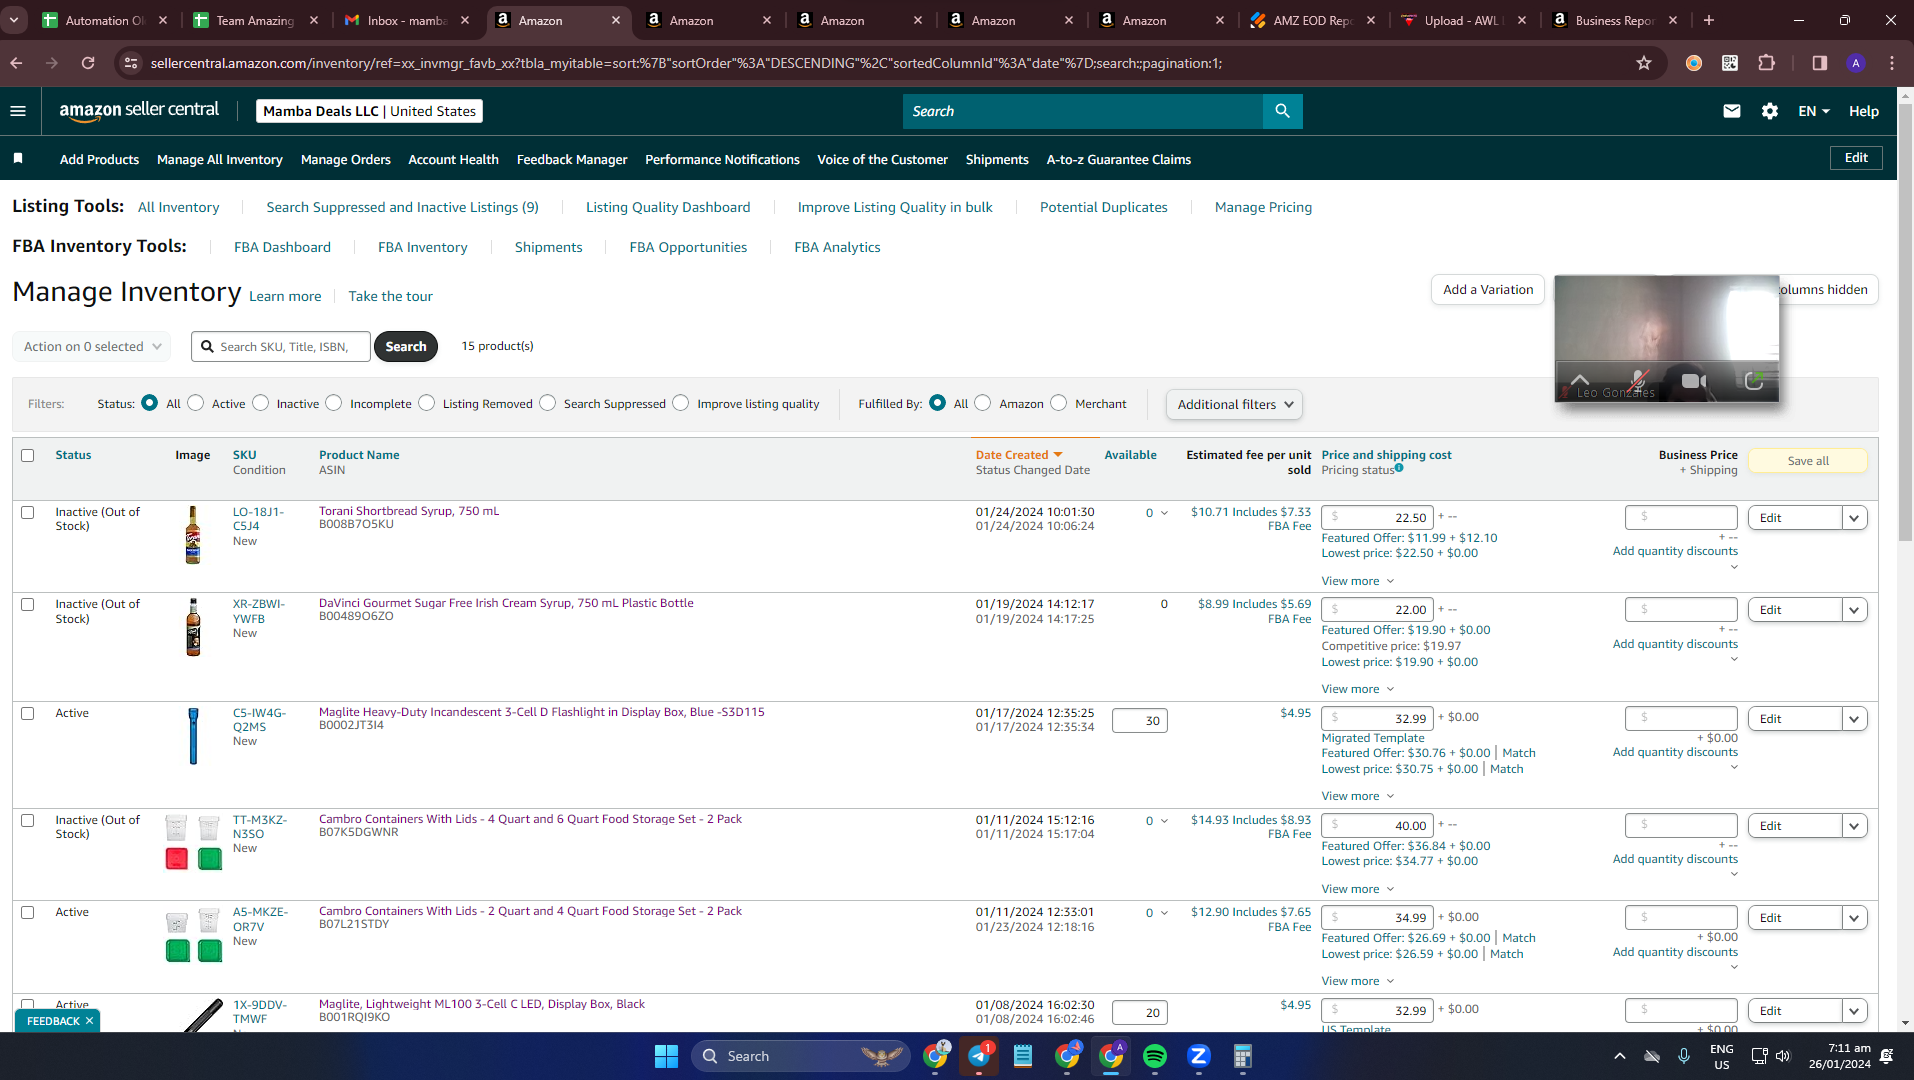Click the Add a Variation button

(1488, 290)
